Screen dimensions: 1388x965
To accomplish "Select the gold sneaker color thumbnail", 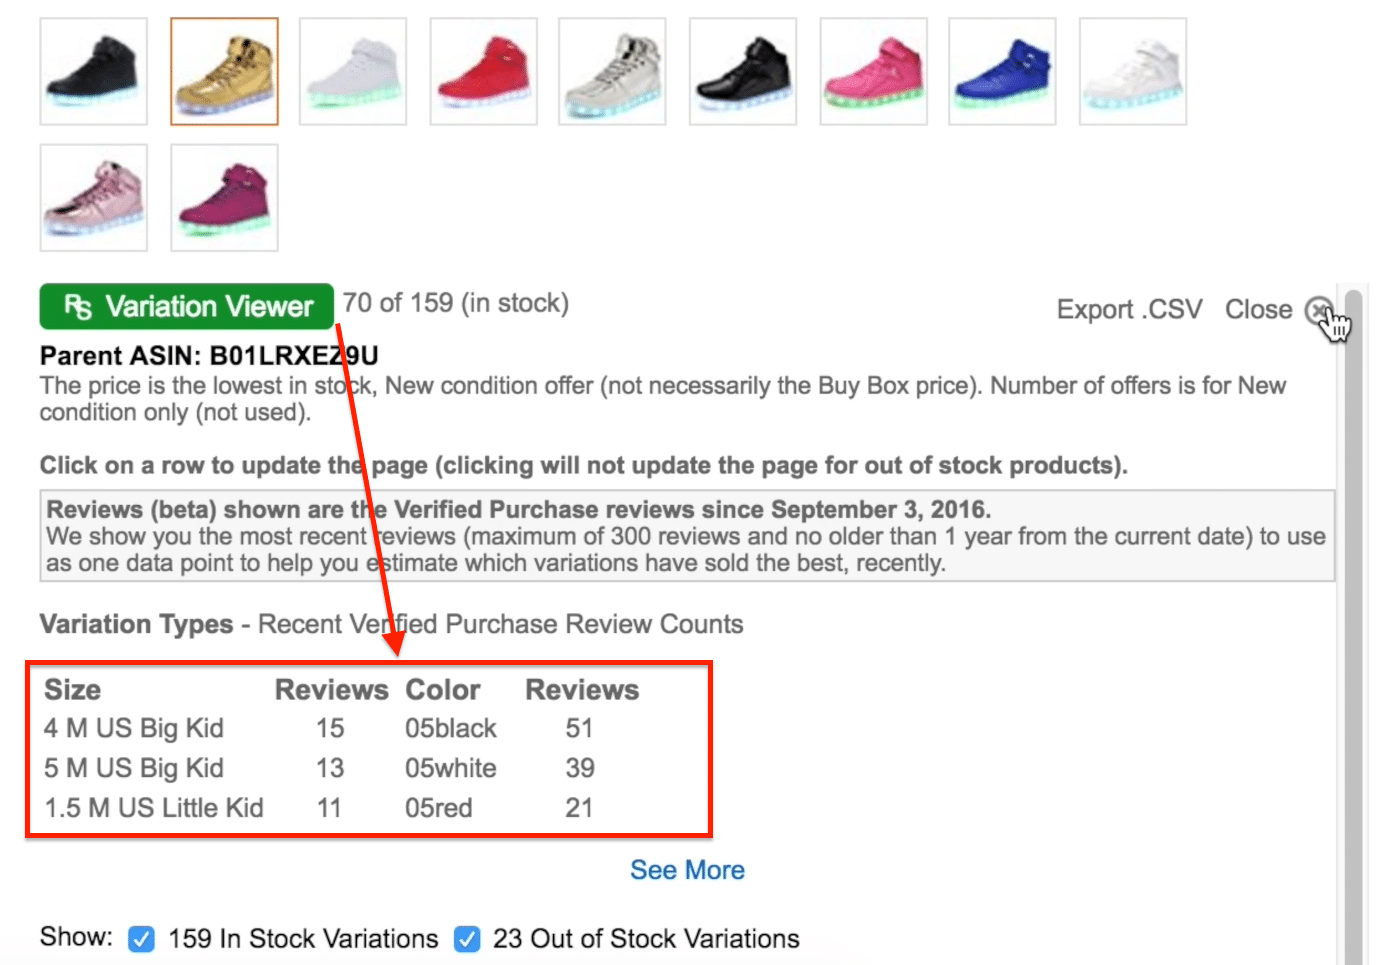I will pos(224,71).
